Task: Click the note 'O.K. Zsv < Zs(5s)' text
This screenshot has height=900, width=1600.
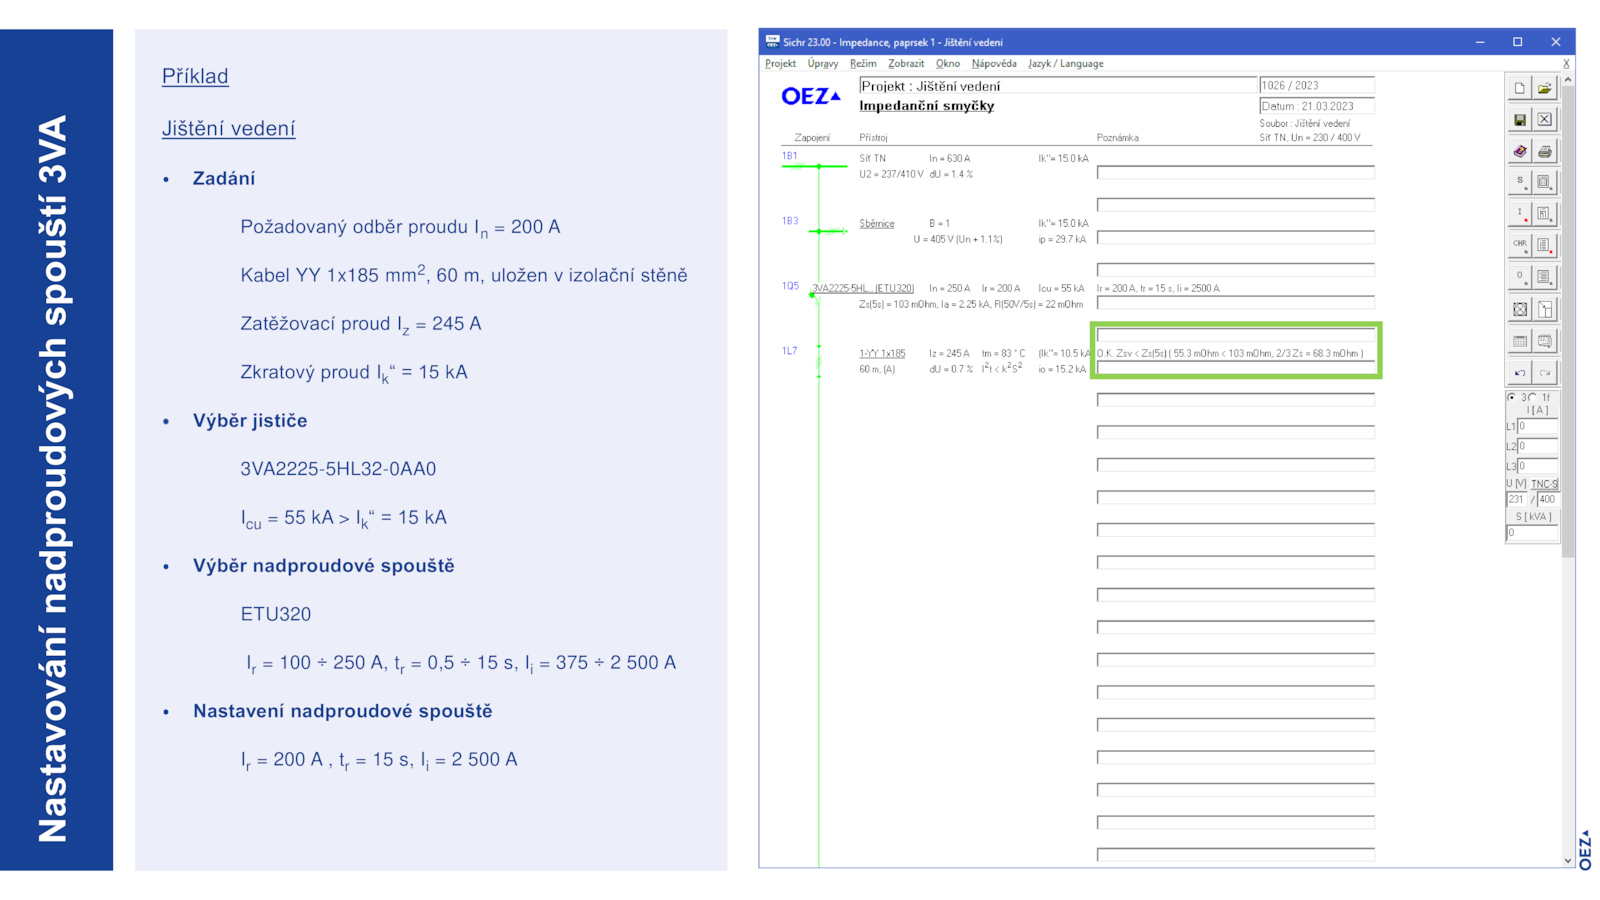Action: tap(1230, 354)
